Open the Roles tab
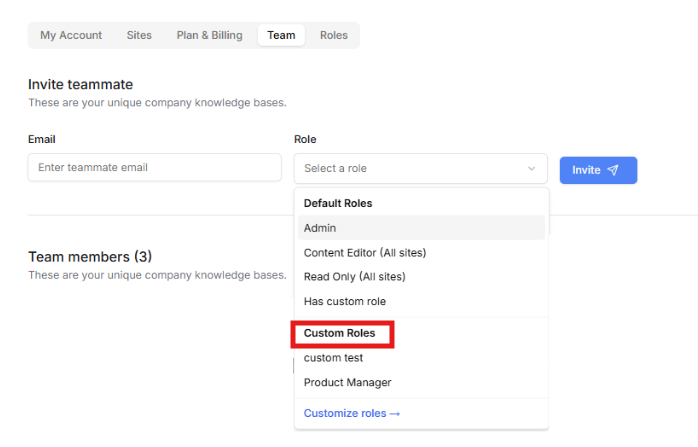 (x=334, y=35)
